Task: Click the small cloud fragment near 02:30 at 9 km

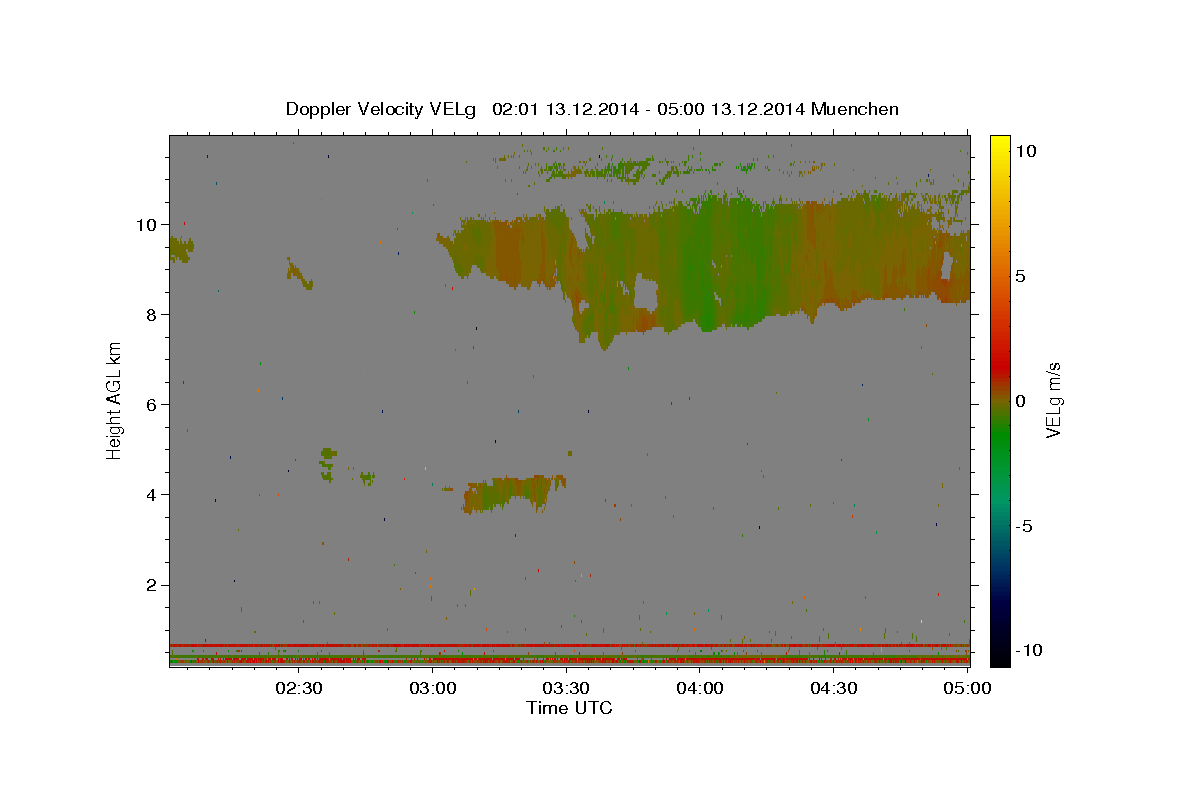Action: [x=299, y=273]
